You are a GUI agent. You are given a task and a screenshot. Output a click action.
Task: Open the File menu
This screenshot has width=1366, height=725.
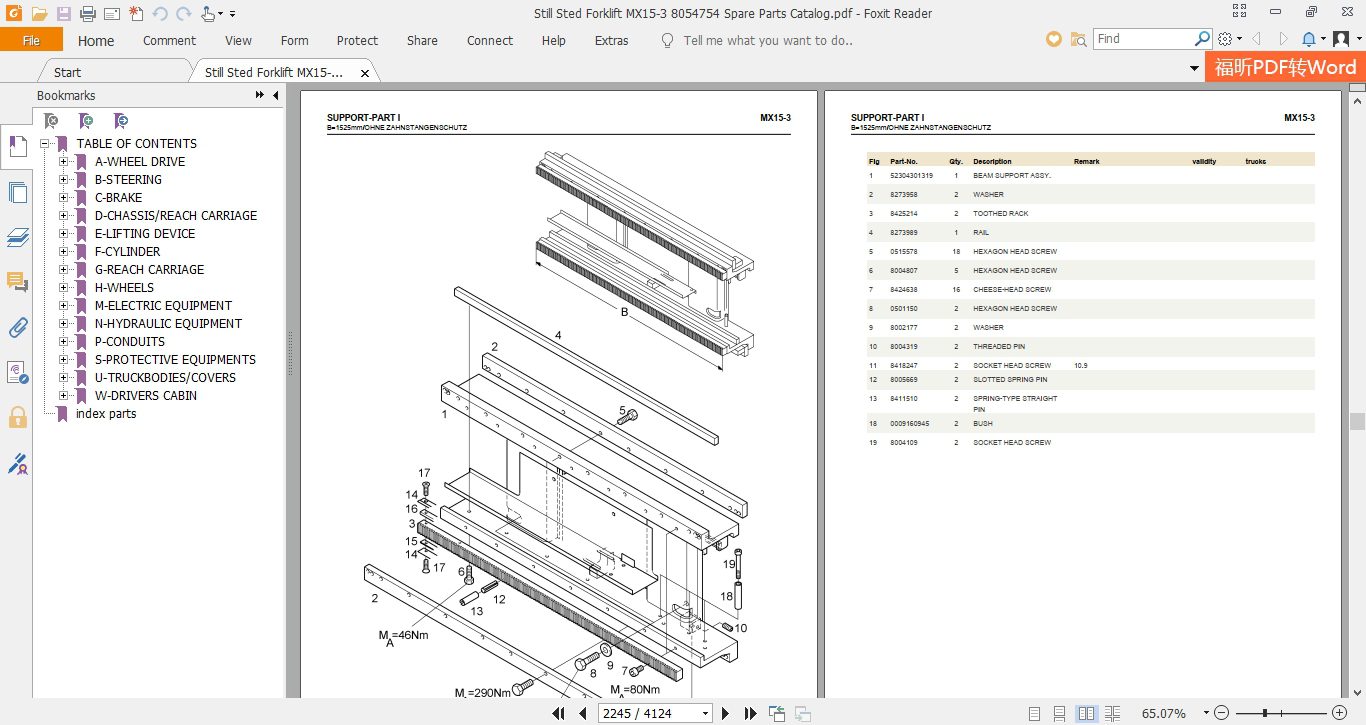tap(31, 40)
